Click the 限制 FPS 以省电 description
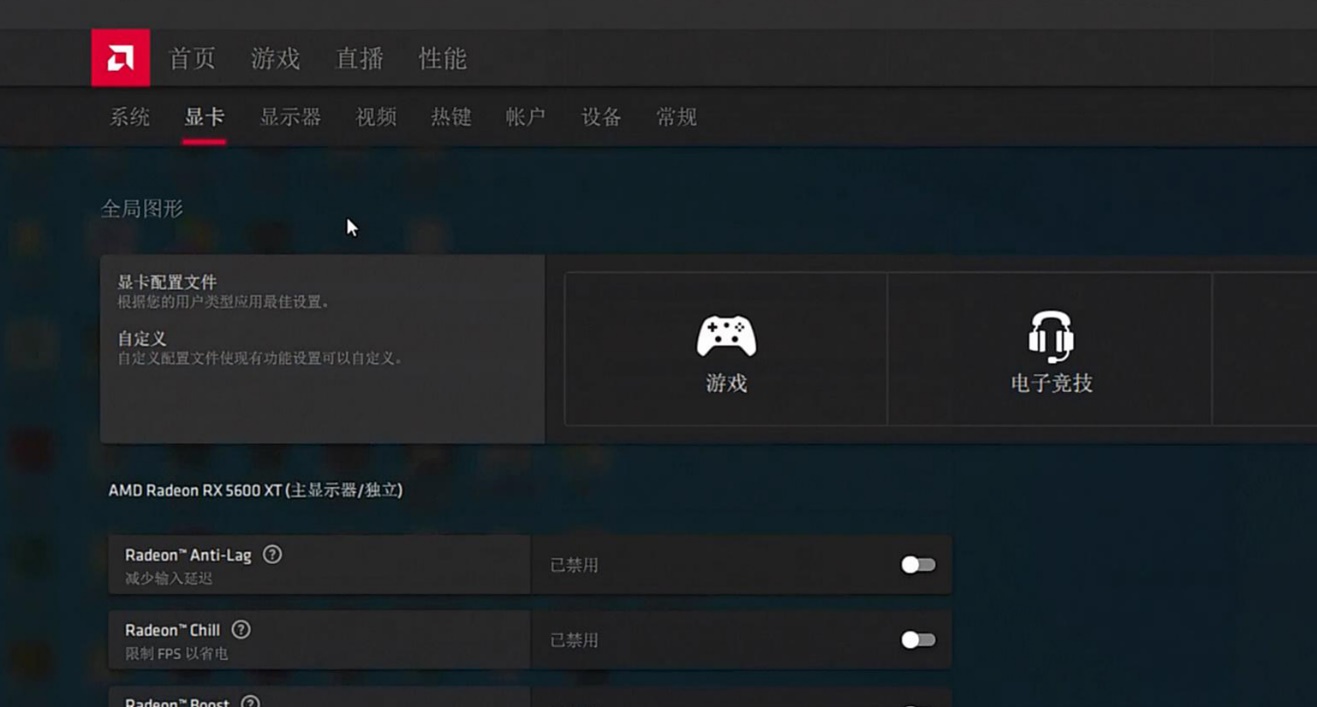This screenshot has height=707, width=1317. 177,654
